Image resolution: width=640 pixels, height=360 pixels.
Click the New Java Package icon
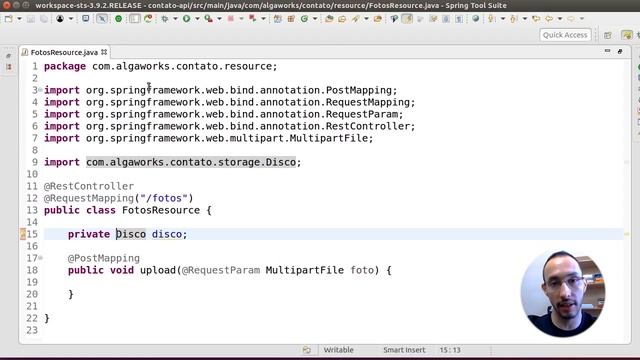tap(278, 19)
